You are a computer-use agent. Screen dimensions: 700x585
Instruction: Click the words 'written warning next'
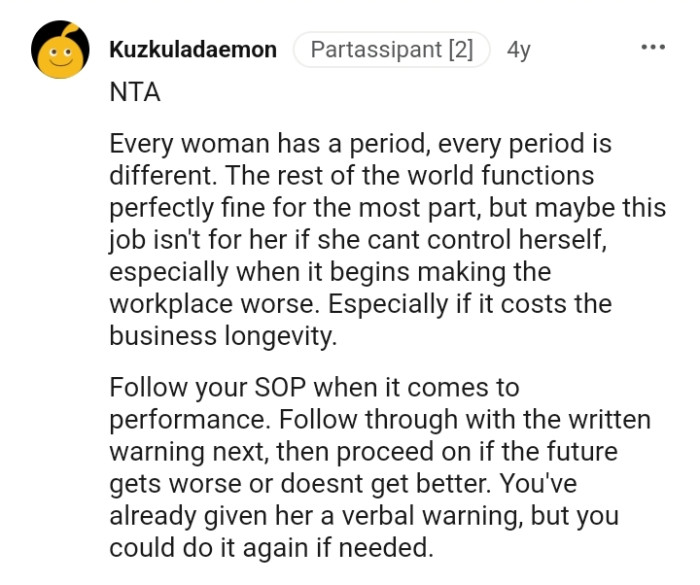(380, 435)
